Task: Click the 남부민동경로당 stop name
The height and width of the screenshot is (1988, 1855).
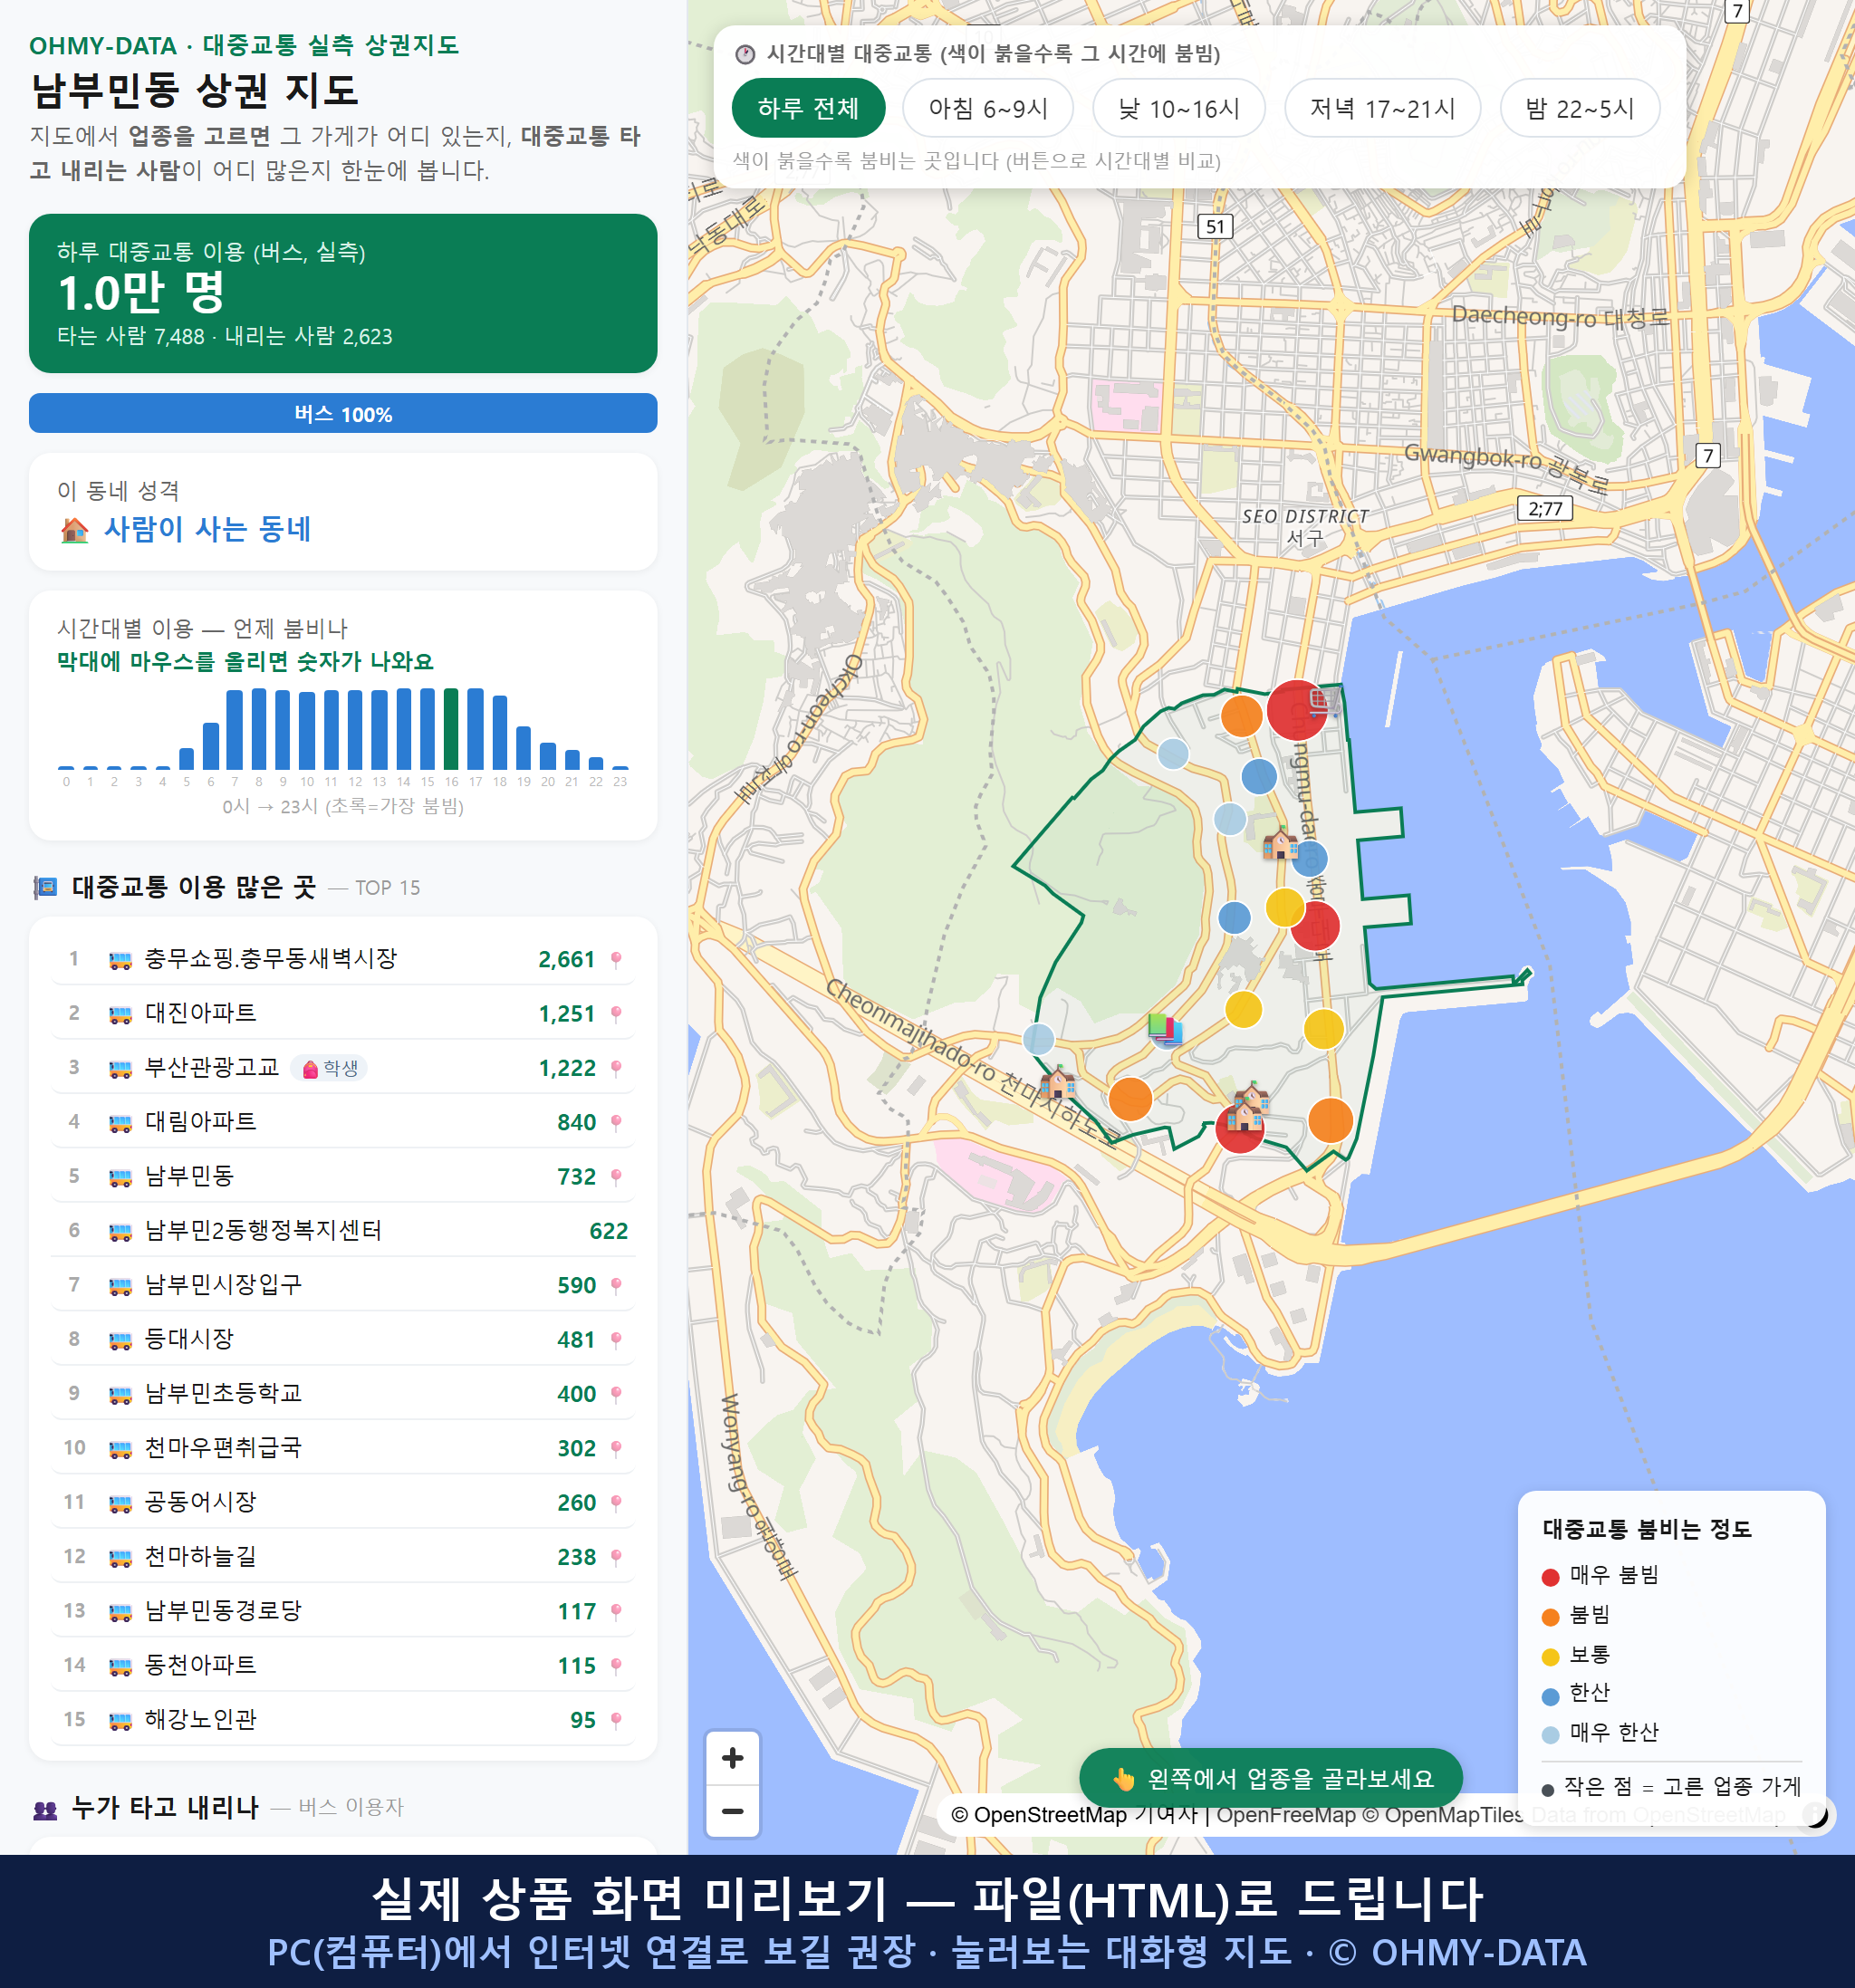Action: pos(223,1611)
